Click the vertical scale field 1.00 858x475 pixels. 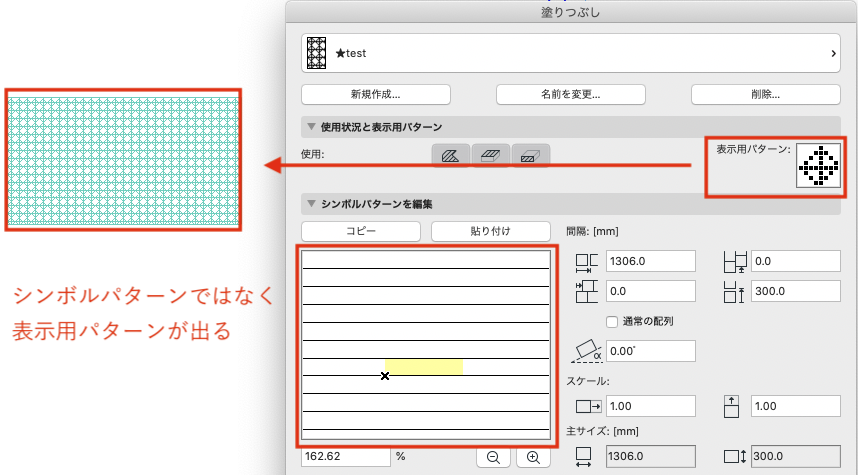(796, 406)
